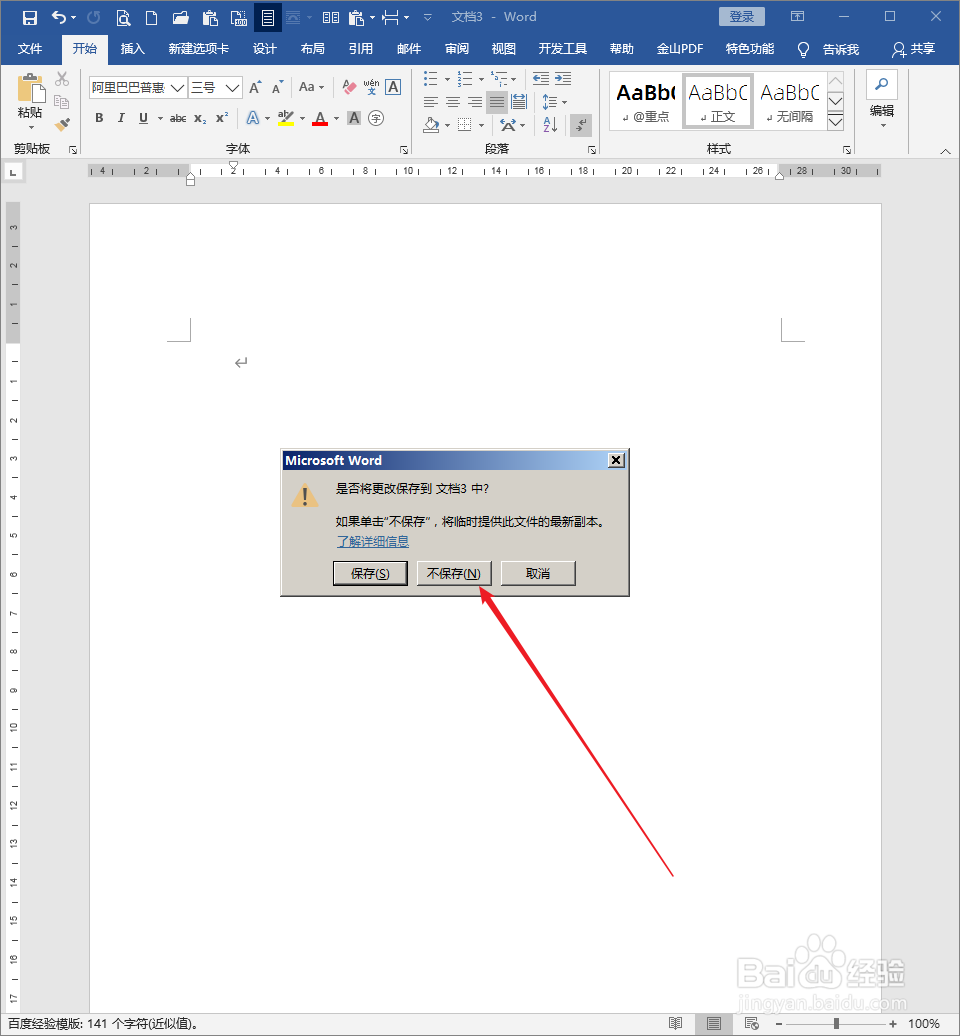Click the Paste clipboard icon
Screen dimensions: 960x1036
click(x=30, y=89)
